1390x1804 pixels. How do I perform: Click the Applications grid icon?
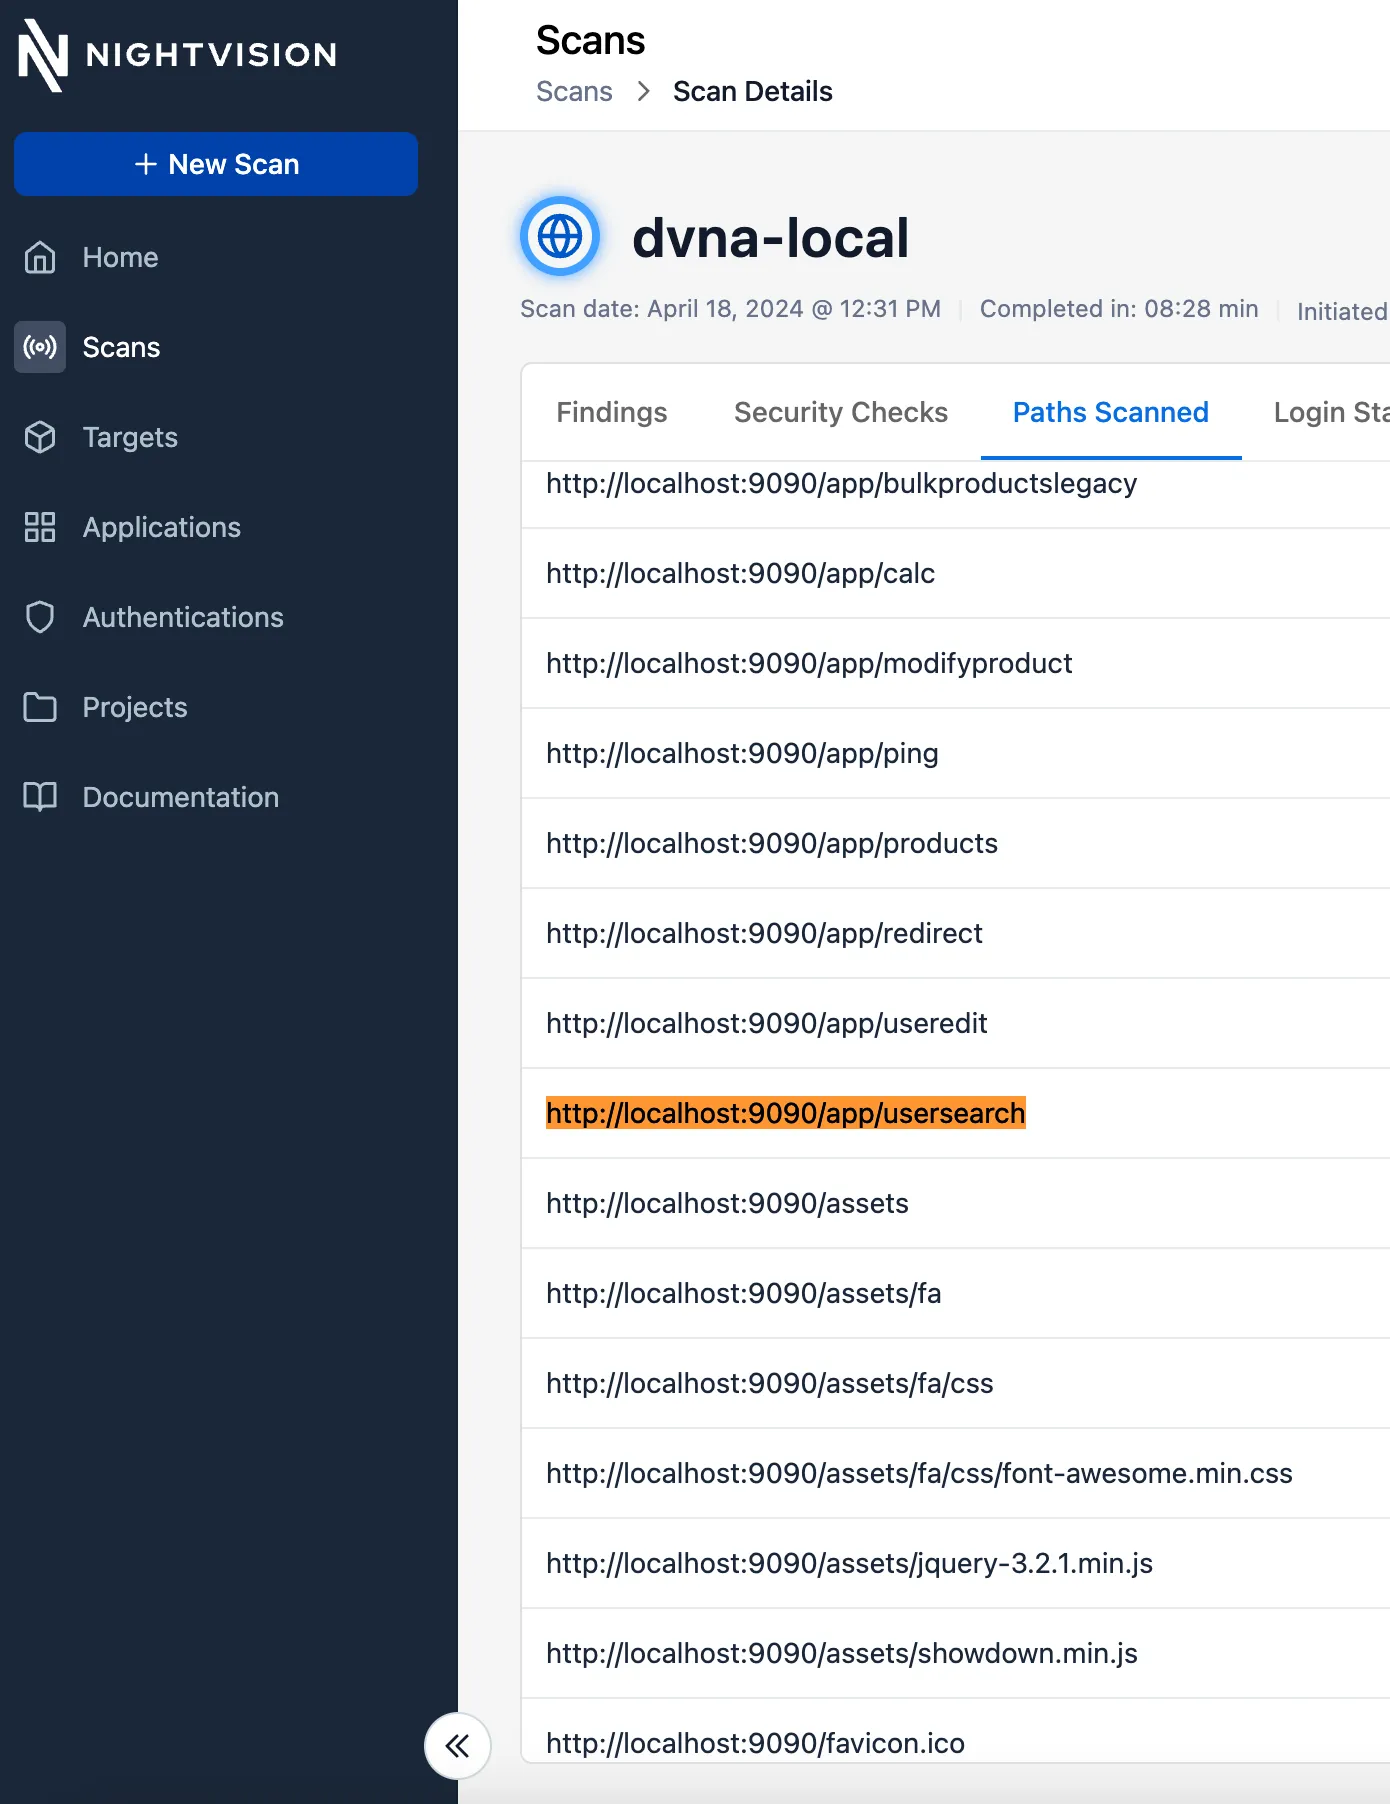pos(40,527)
